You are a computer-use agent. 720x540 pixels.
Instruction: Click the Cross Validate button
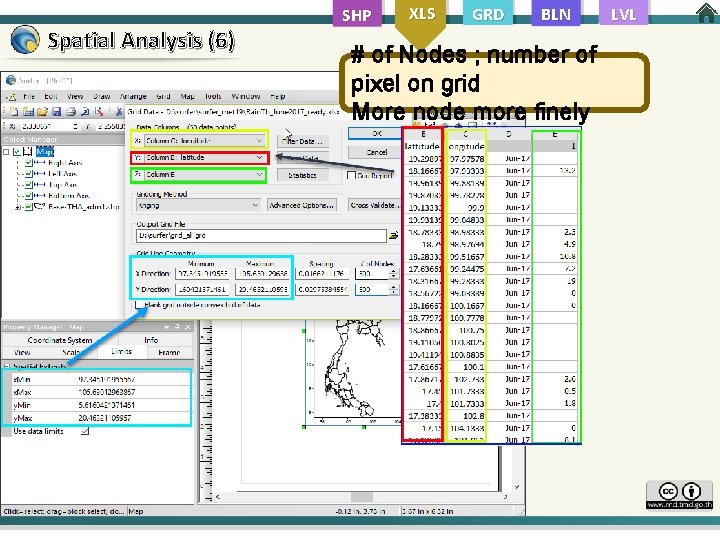click(x=374, y=205)
